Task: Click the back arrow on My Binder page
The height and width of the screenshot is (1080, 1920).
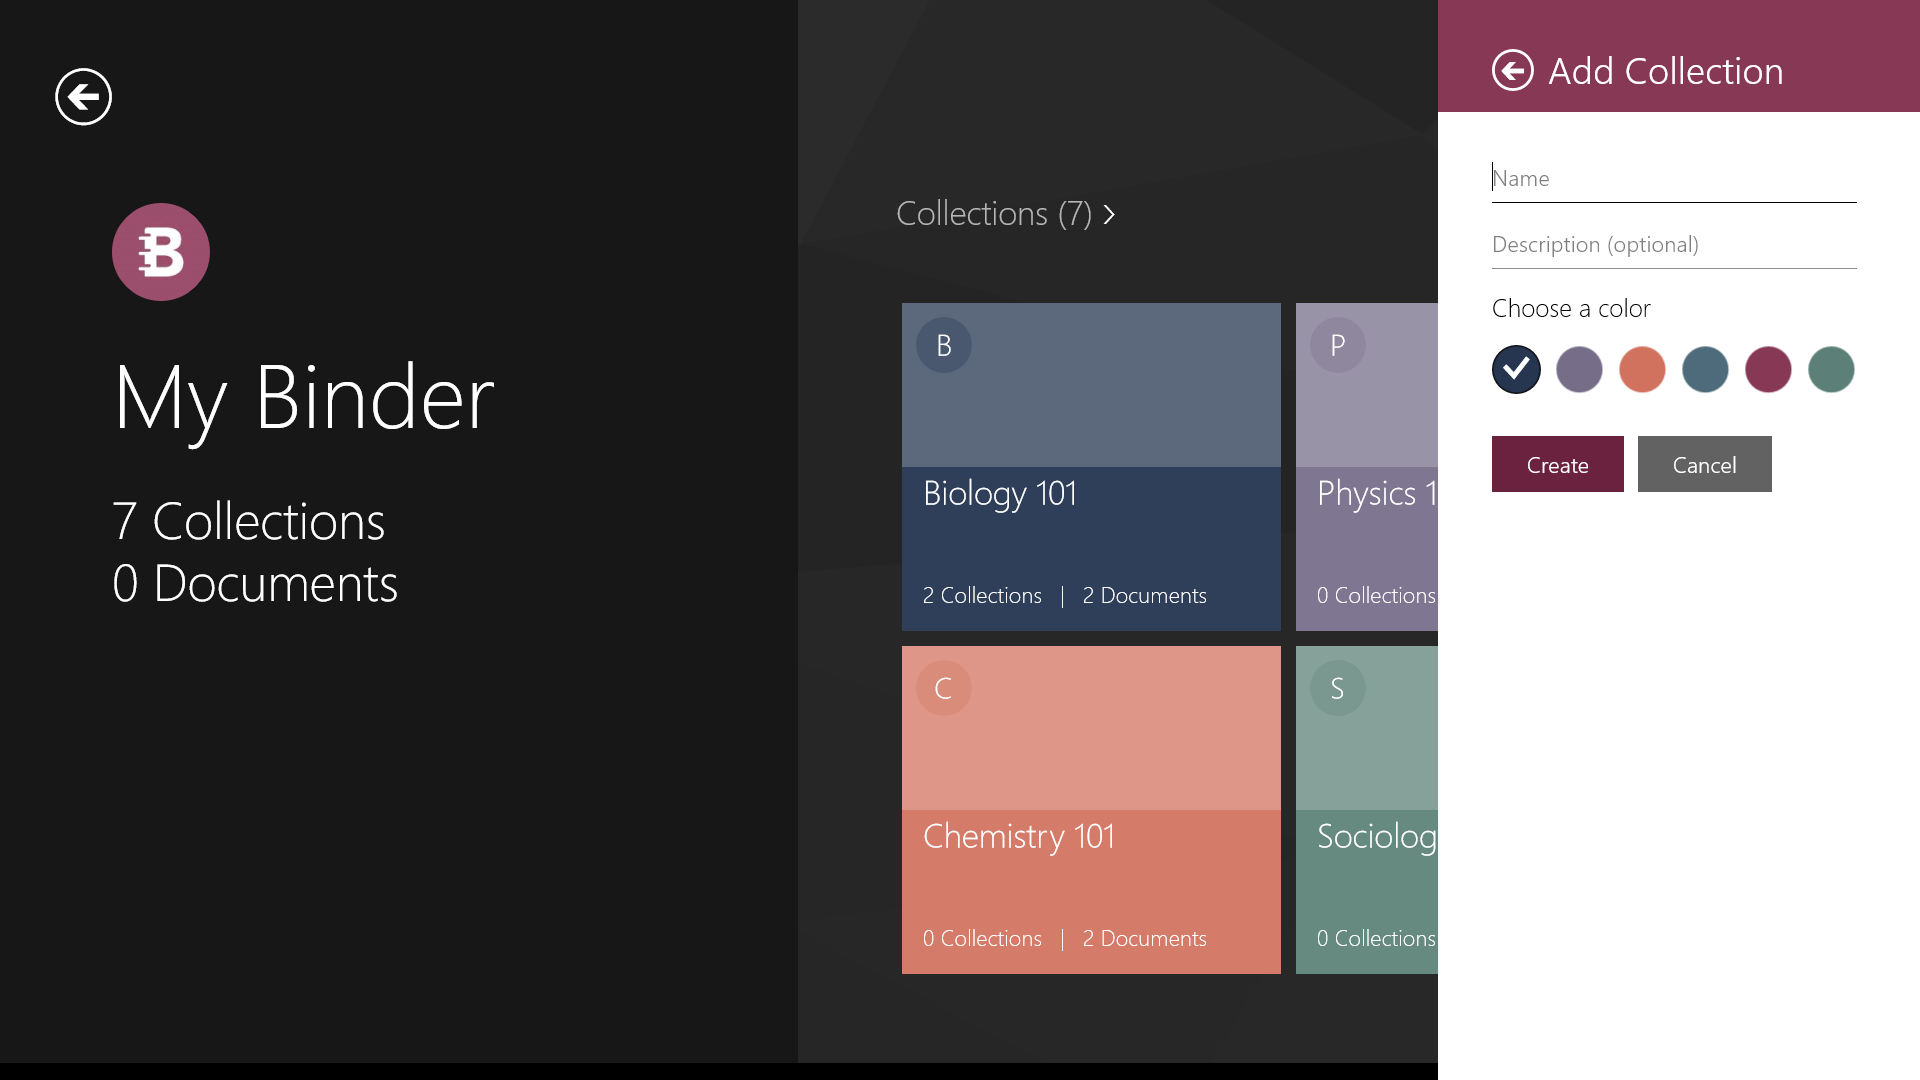Action: [x=83, y=96]
